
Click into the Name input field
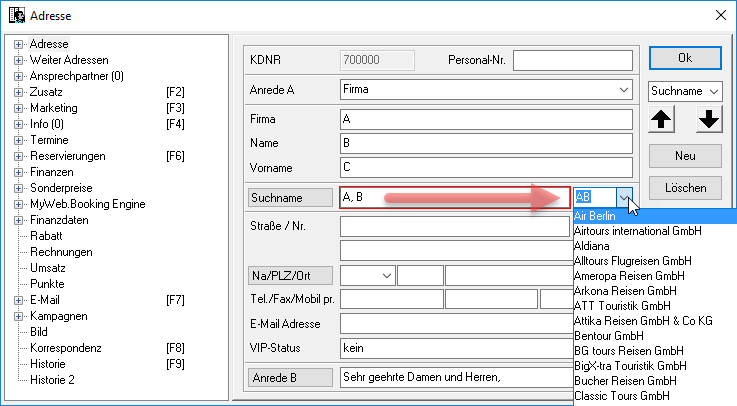[x=486, y=143]
